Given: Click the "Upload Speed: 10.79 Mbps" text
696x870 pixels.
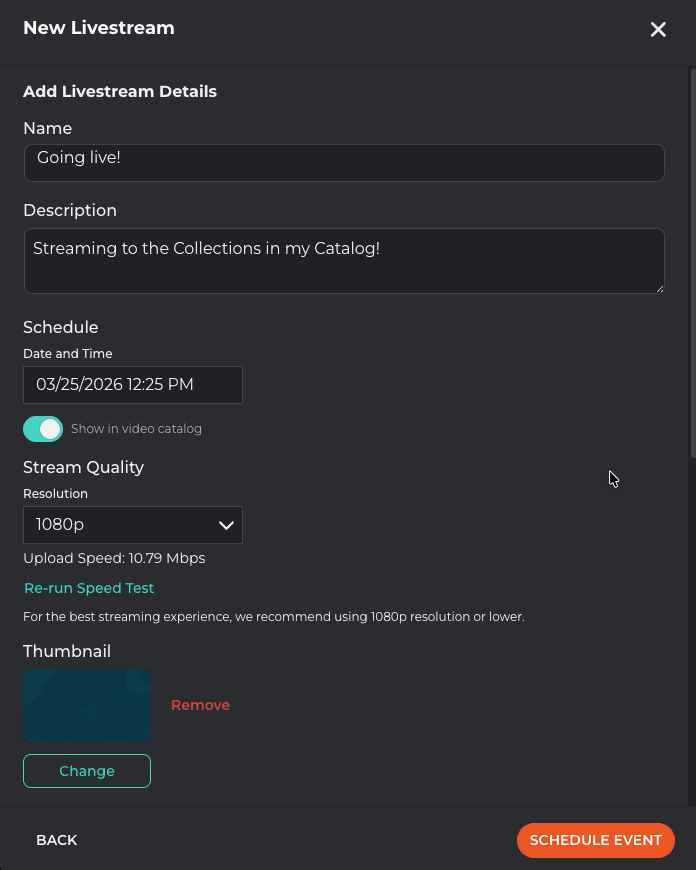Looking at the screenshot, I should tap(114, 558).
